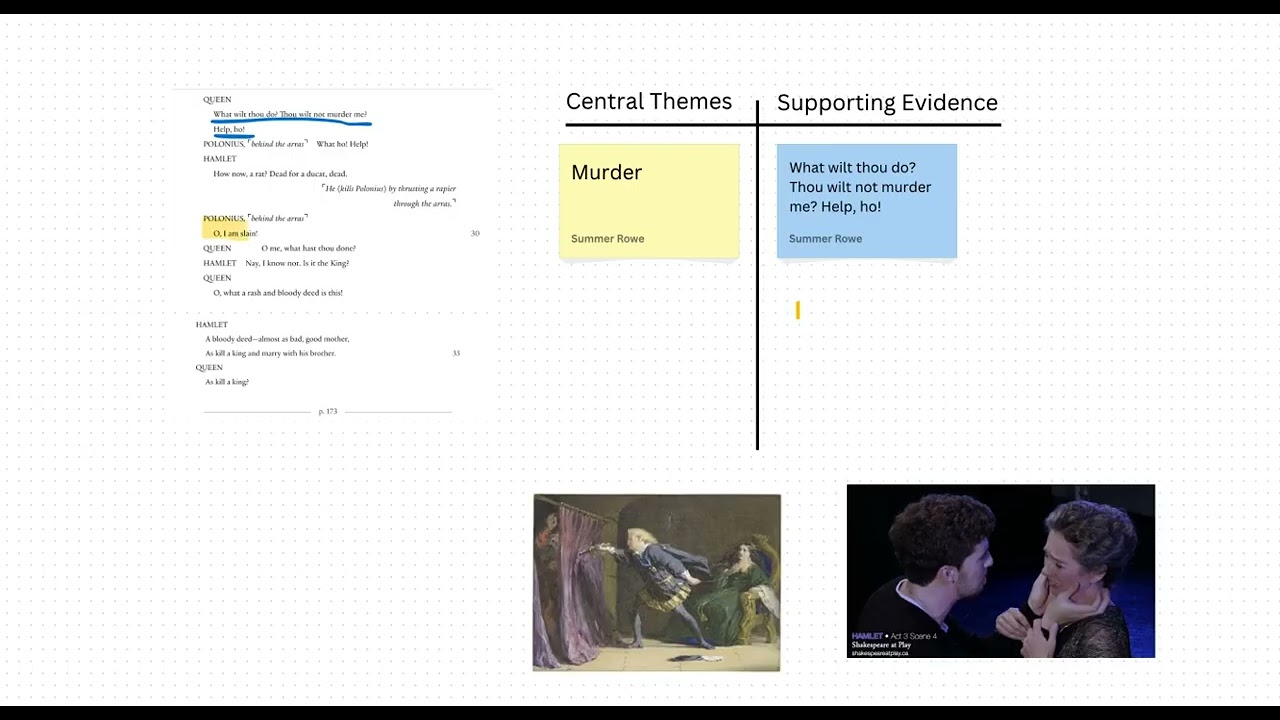The image size is (1280, 720).
Task: Click 'O me, what hast thou done?' line
Action: coord(308,248)
